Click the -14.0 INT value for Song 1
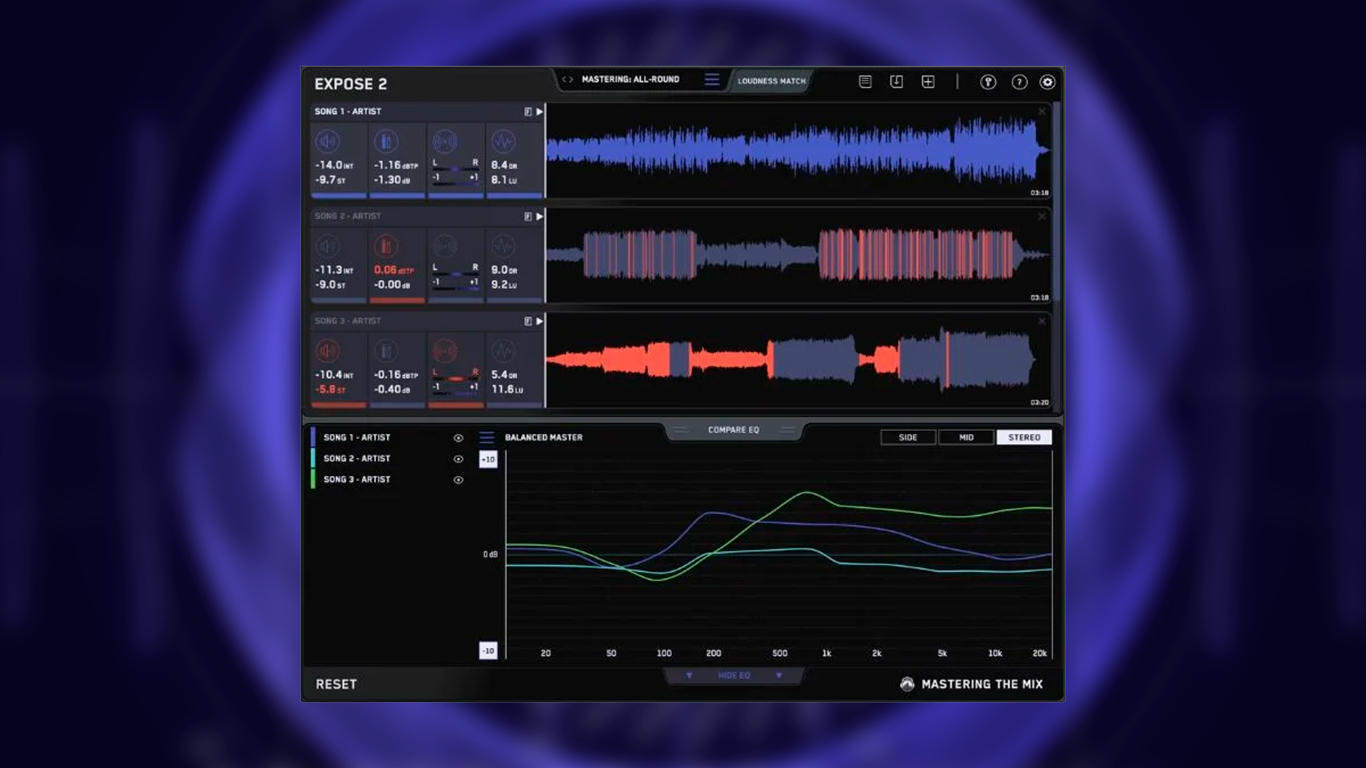Viewport: 1366px width, 768px height. pos(334,165)
